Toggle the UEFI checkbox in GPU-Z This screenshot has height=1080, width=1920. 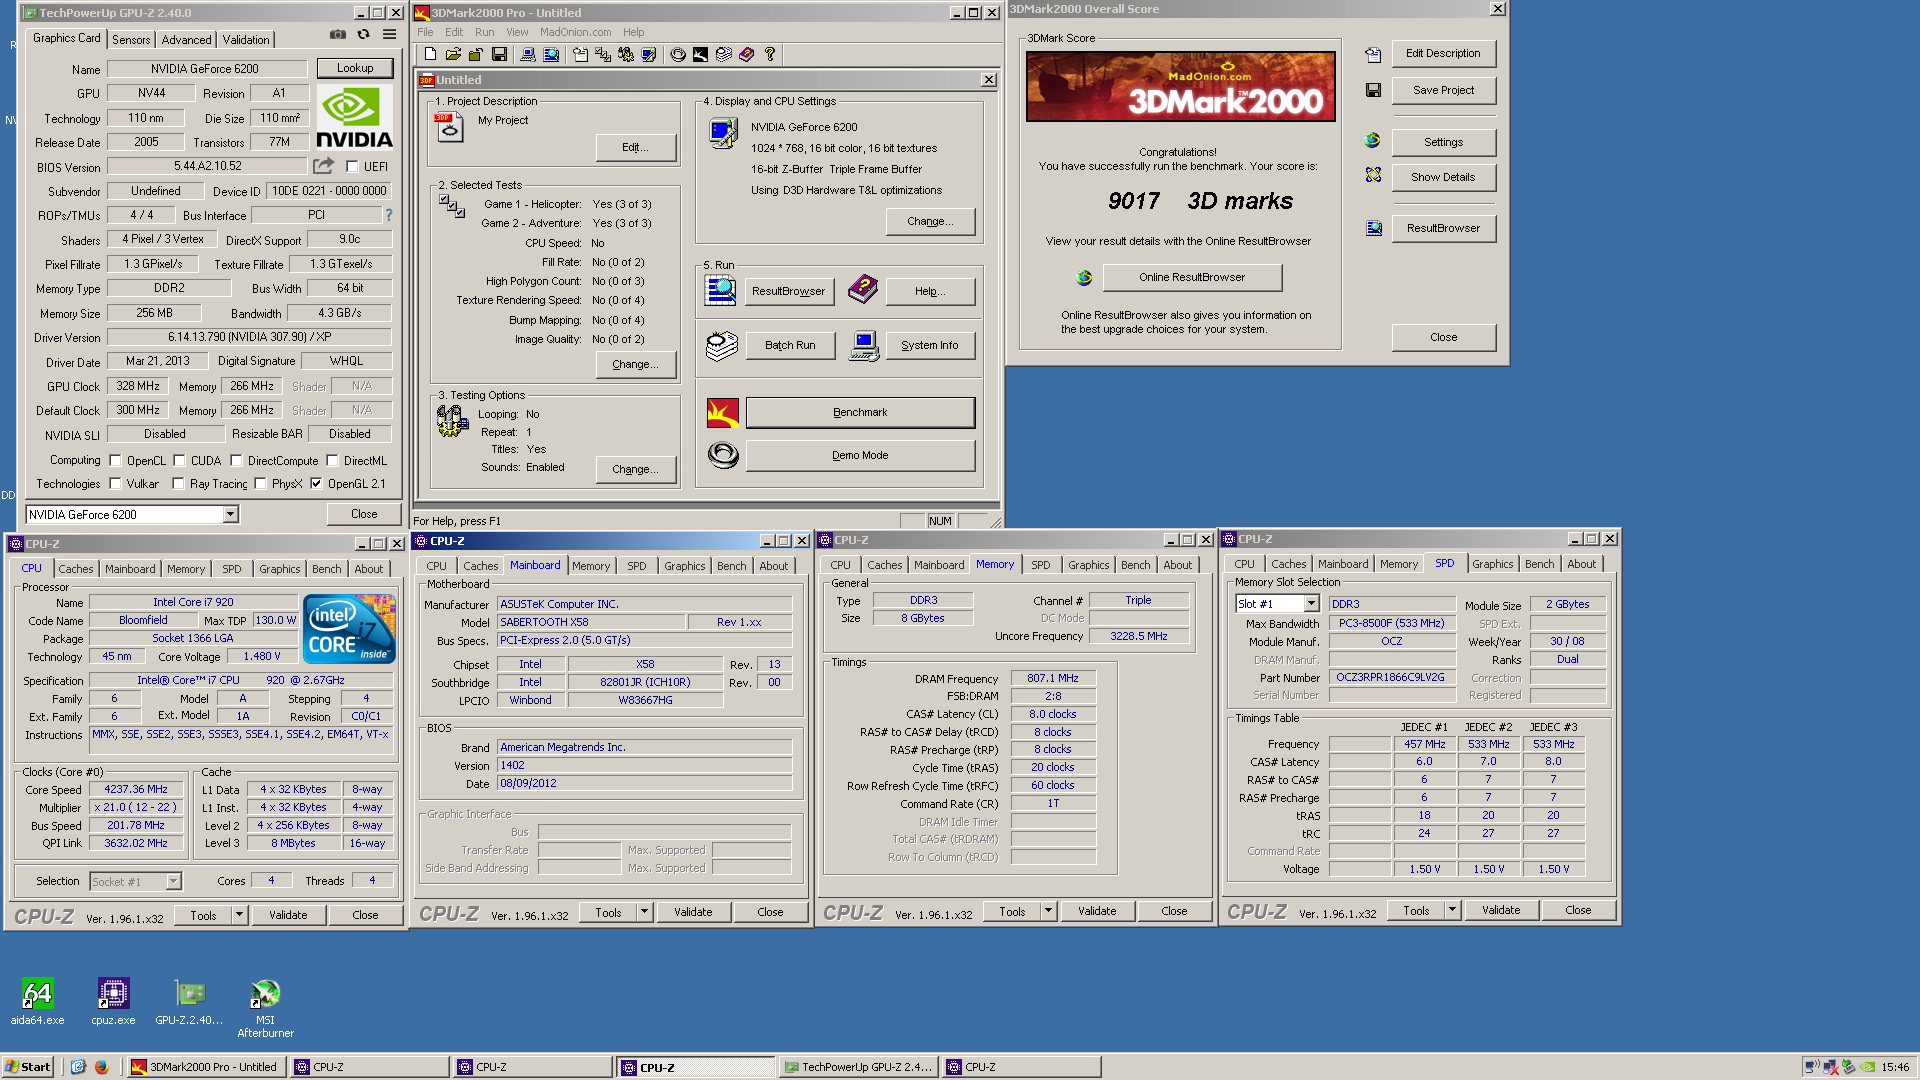(x=352, y=167)
